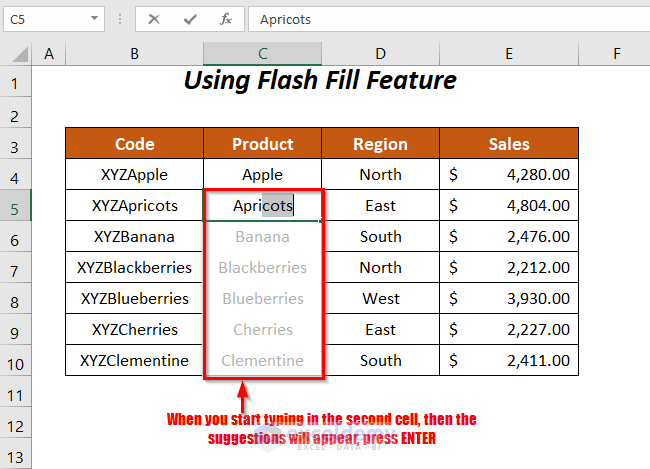This screenshot has width=650, height=469.
Task: Select Region cell 'West'
Action: [380, 299]
